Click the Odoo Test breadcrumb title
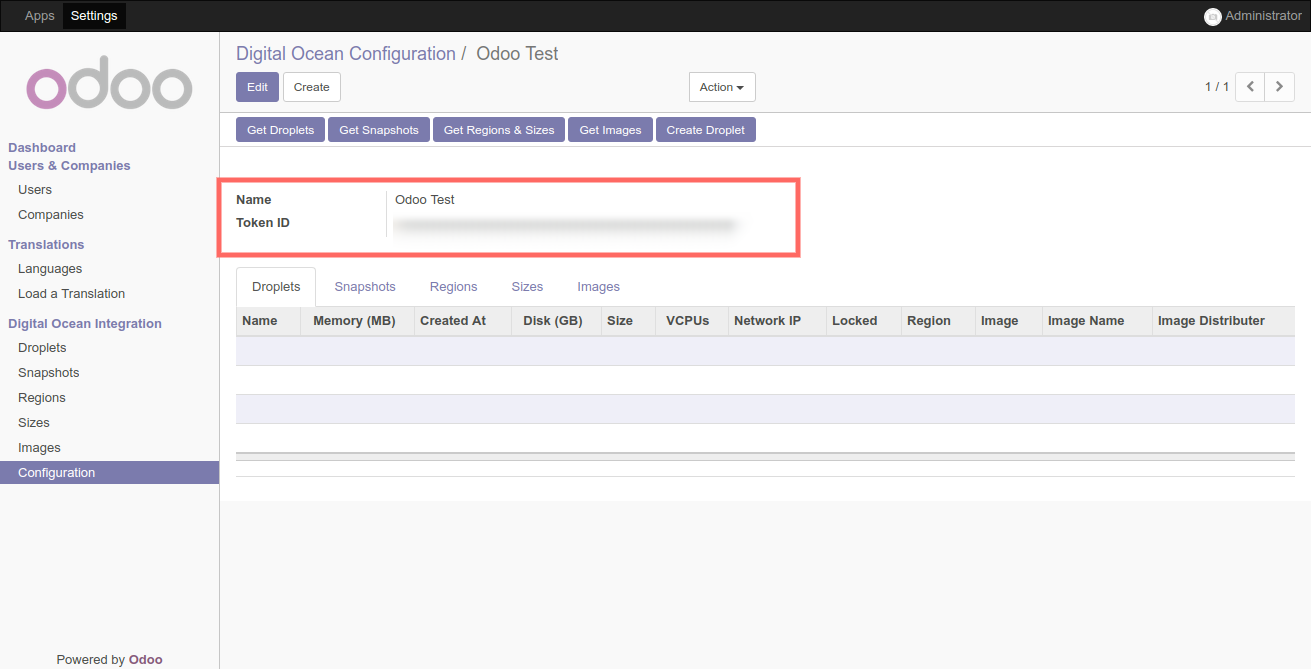Viewport: 1311px width, 669px height. click(x=517, y=54)
